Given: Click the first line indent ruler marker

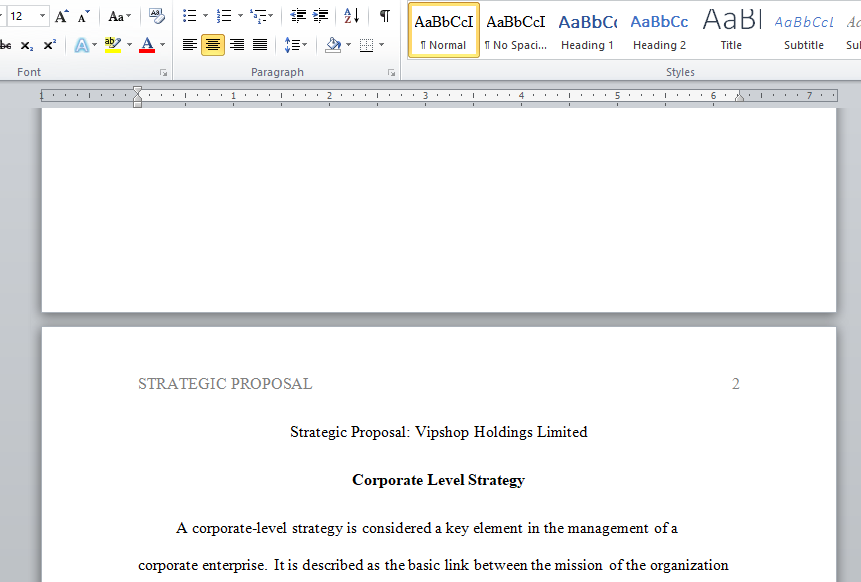Looking at the screenshot, I should point(137,90).
